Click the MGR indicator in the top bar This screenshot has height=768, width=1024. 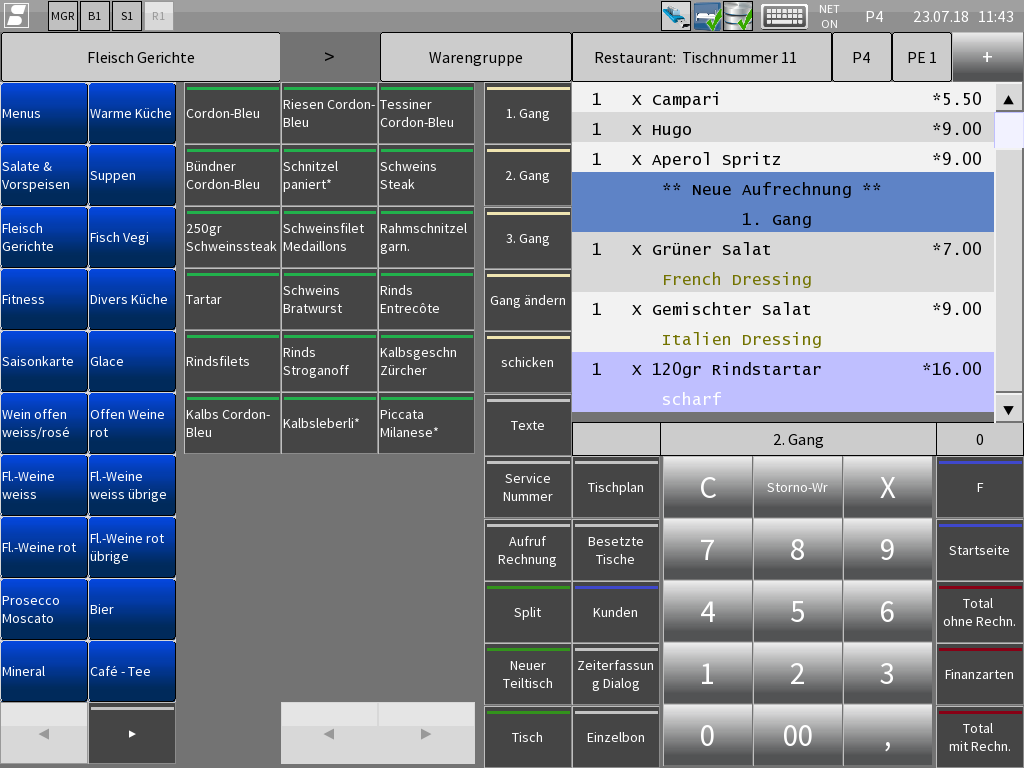(x=62, y=16)
